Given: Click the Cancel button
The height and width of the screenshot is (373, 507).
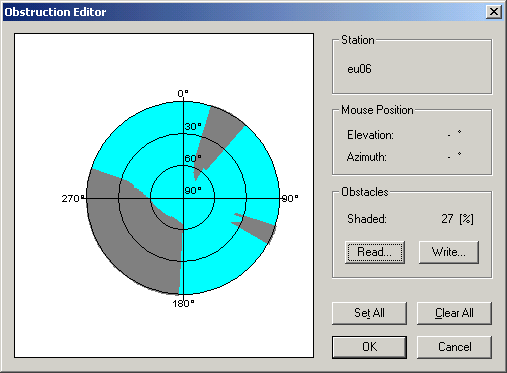Looking at the screenshot, I should click(454, 347).
